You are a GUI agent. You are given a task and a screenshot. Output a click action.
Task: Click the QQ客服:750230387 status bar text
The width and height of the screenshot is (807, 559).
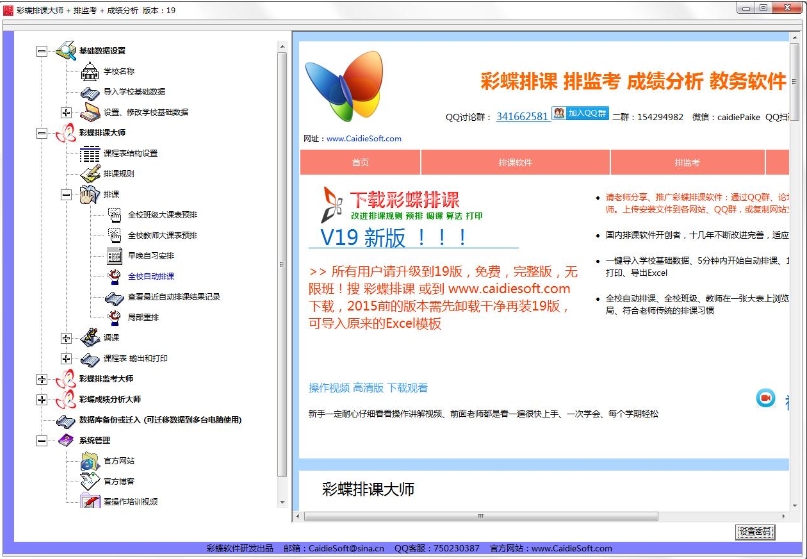pos(437,549)
